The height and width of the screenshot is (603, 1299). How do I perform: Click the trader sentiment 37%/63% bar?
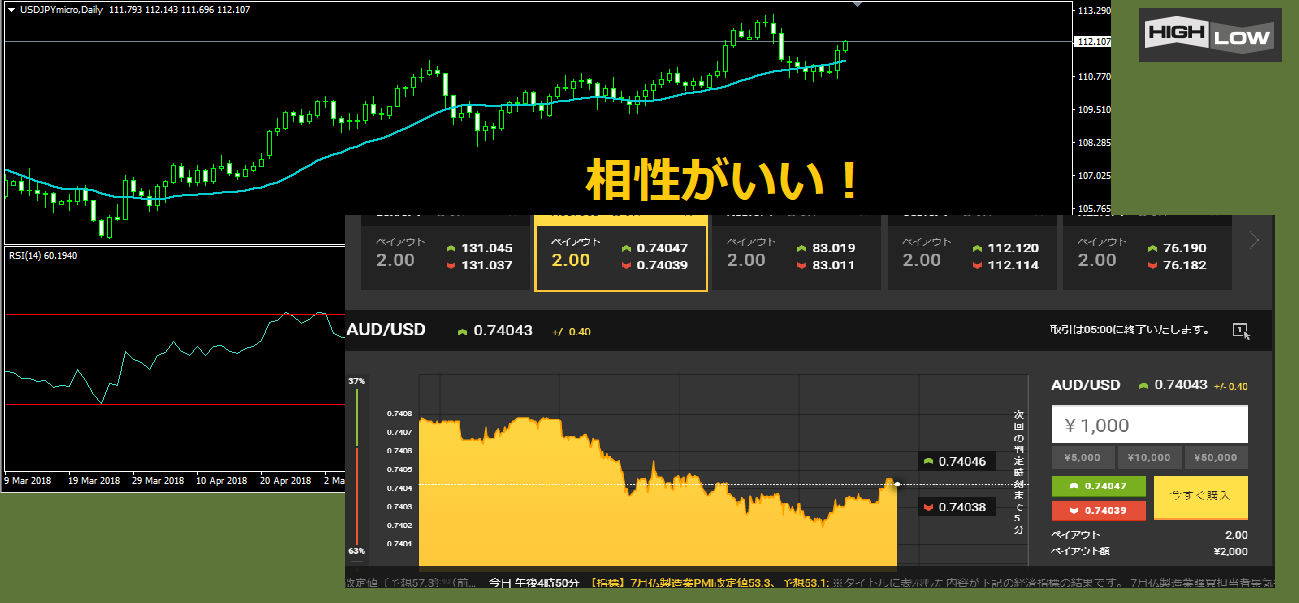pos(356,466)
